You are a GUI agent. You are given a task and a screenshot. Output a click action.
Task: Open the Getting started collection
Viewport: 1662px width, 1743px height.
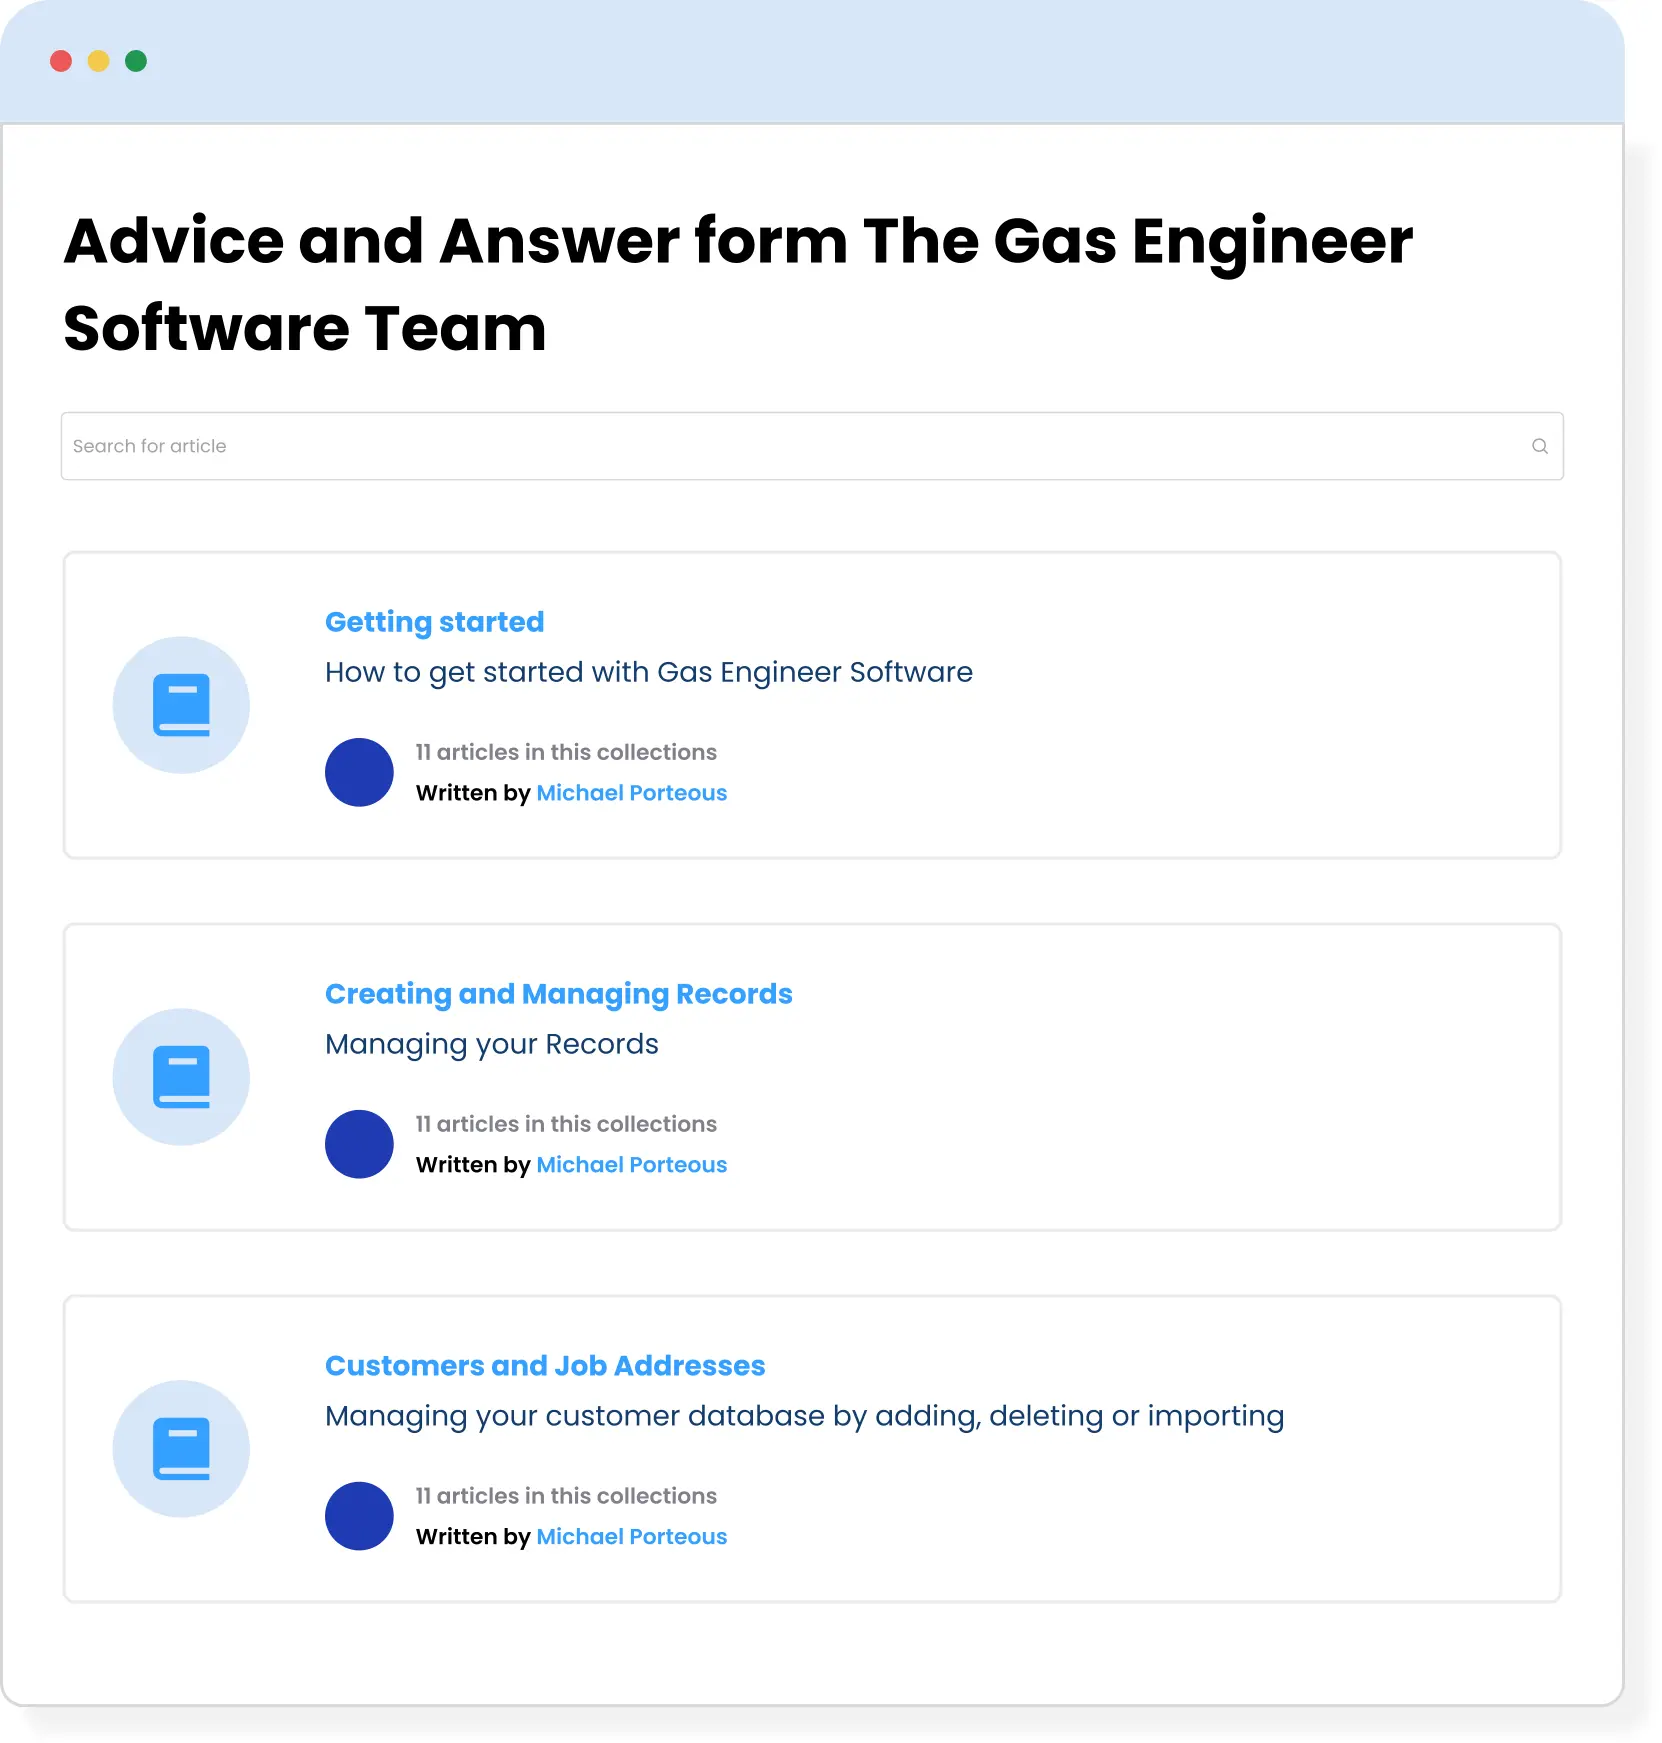(x=434, y=621)
